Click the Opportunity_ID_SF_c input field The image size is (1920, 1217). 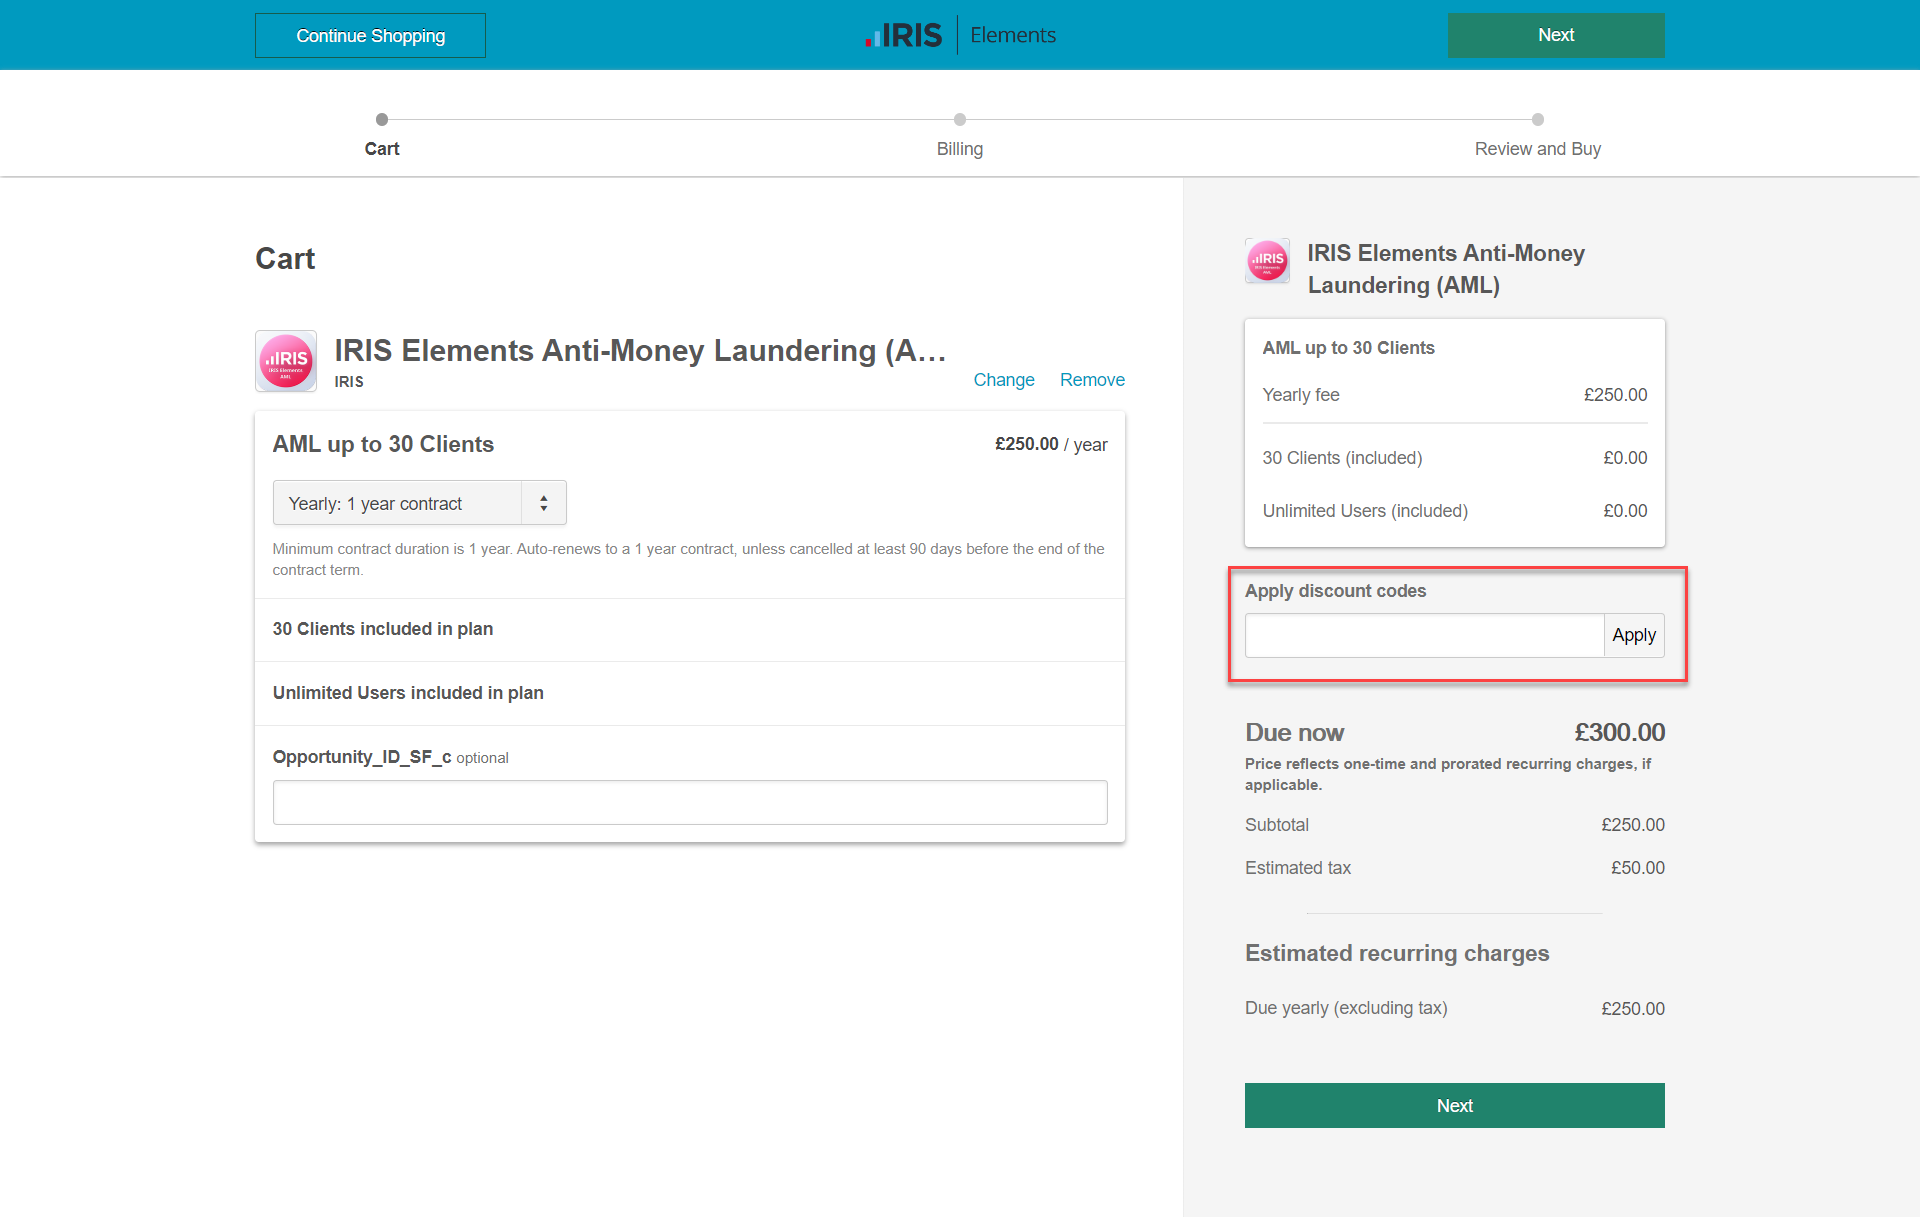[x=690, y=802]
